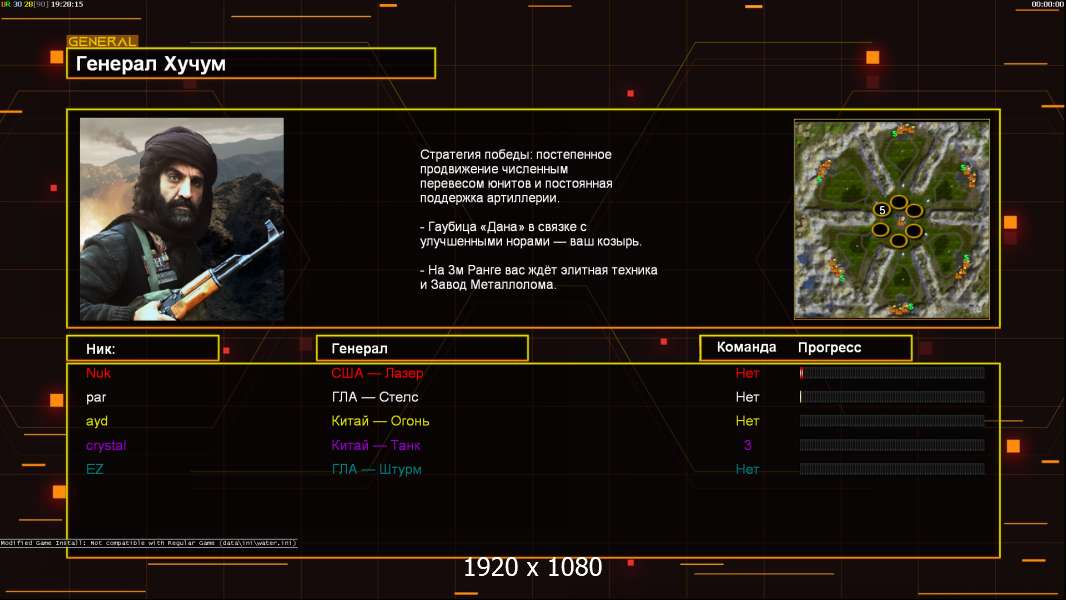Click the 00:00:00 timer in top corner
This screenshot has width=1066, height=600.
pyautogui.click(x=1046, y=5)
